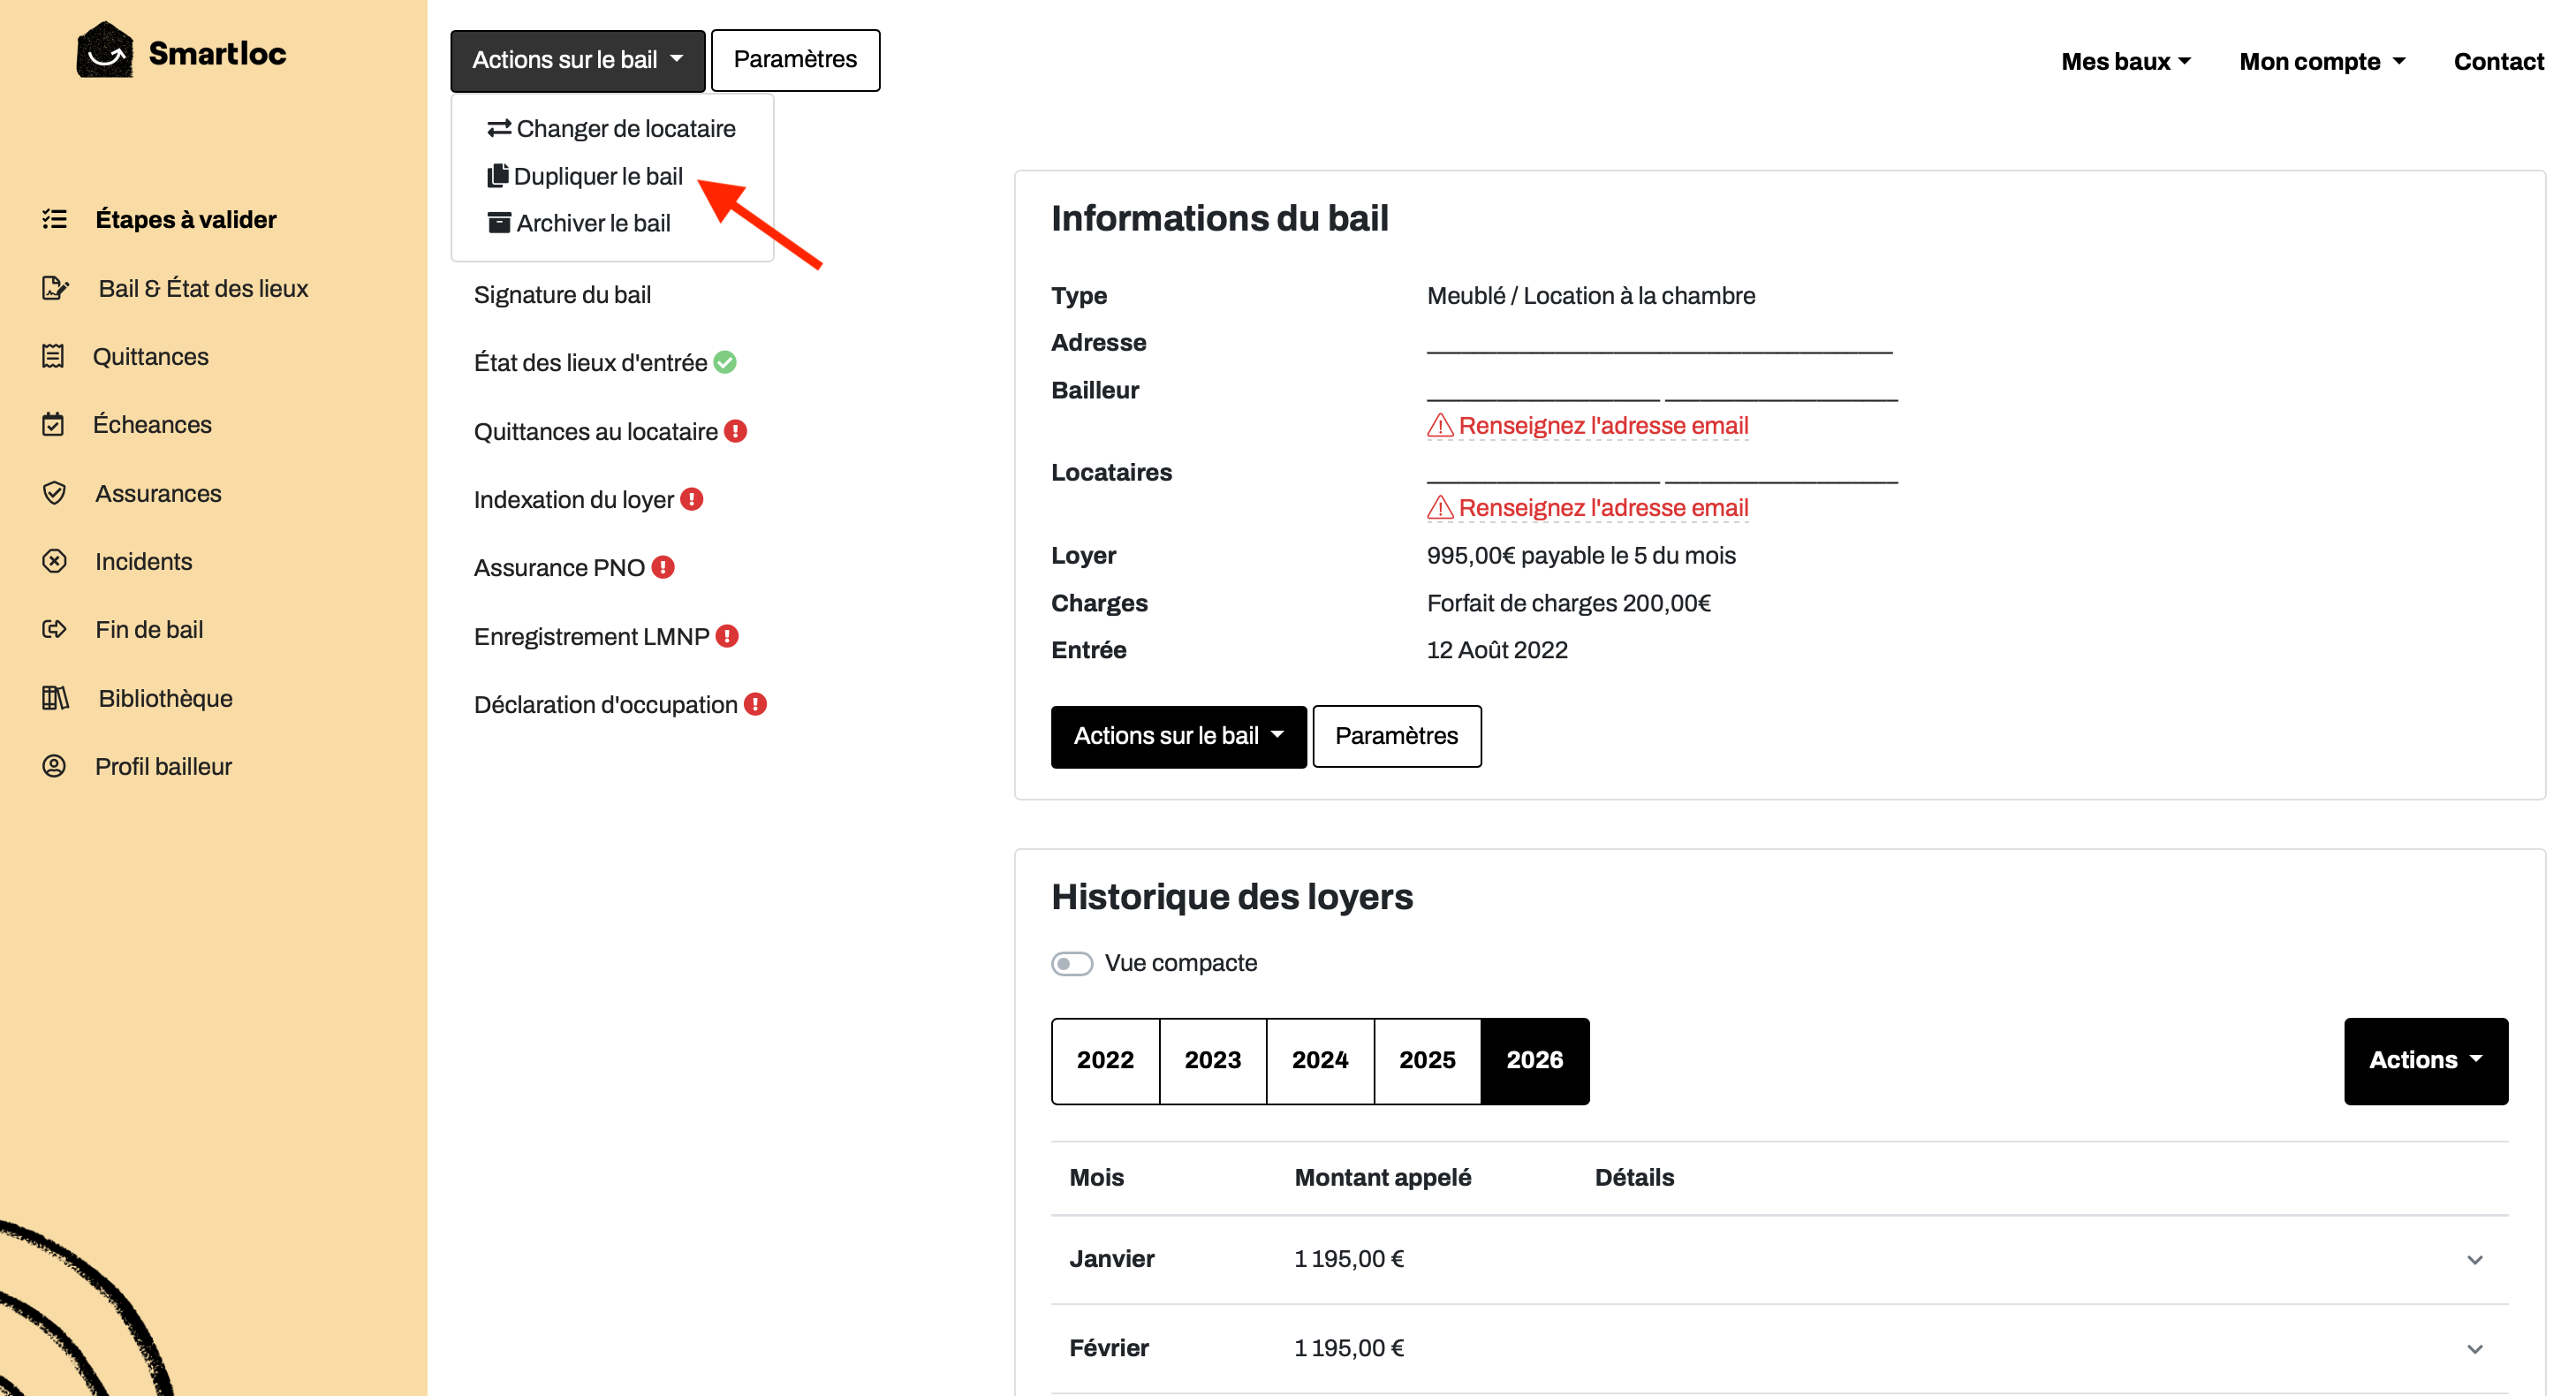Click the Bibliothèque books icon
This screenshot has height=1396, width=2576.
pos(55,698)
